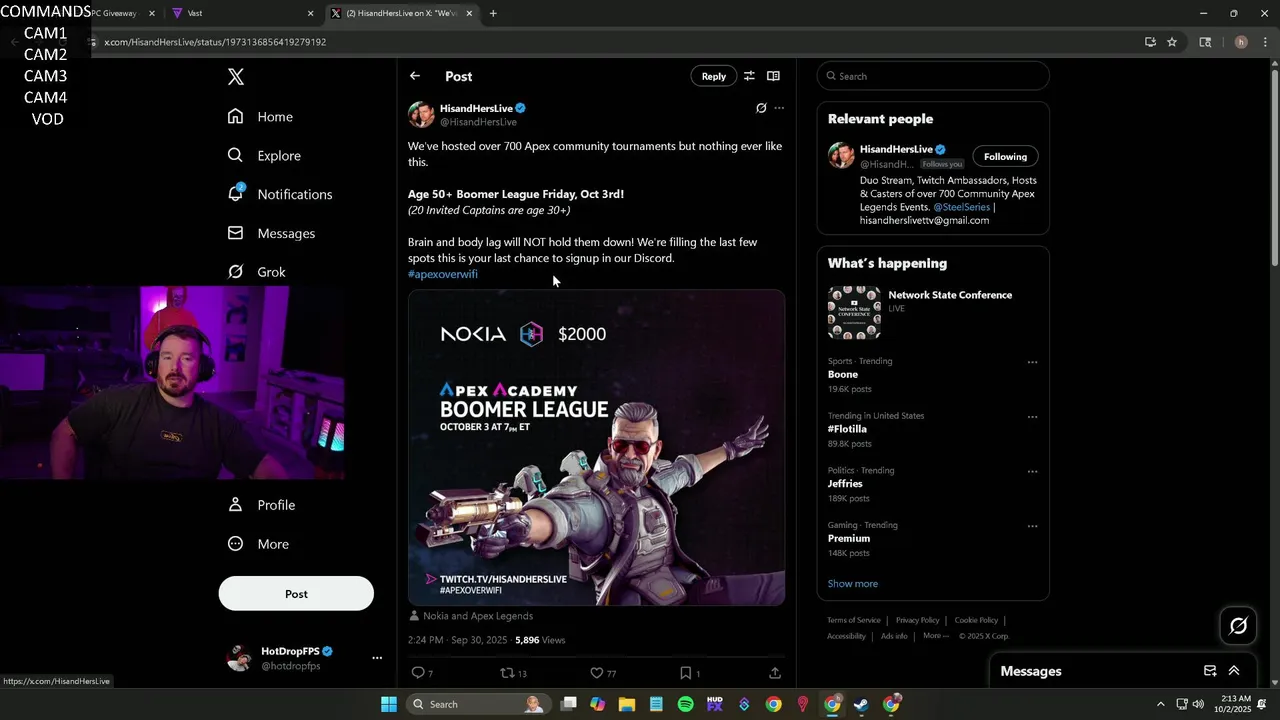Image resolution: width=1280 pixels, height=720 pixels.
Task: Open Home from the X sidebar
Action: pos(260,117)
